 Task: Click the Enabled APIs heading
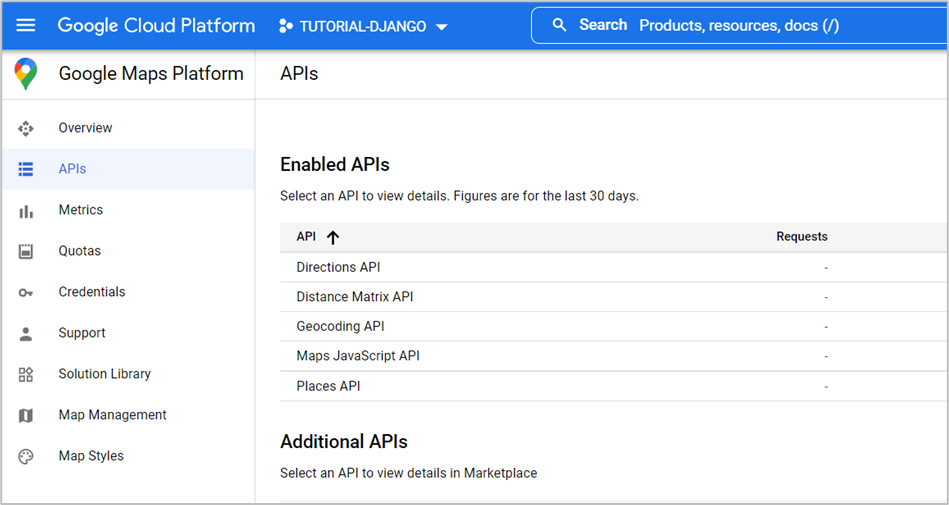click(x=335, y=165)
